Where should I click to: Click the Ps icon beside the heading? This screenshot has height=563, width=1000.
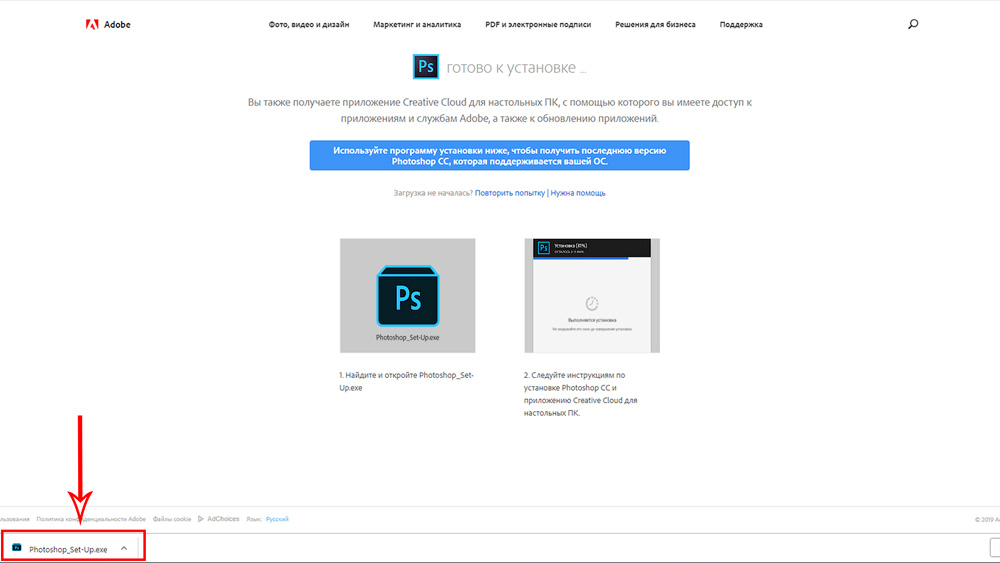425,66
